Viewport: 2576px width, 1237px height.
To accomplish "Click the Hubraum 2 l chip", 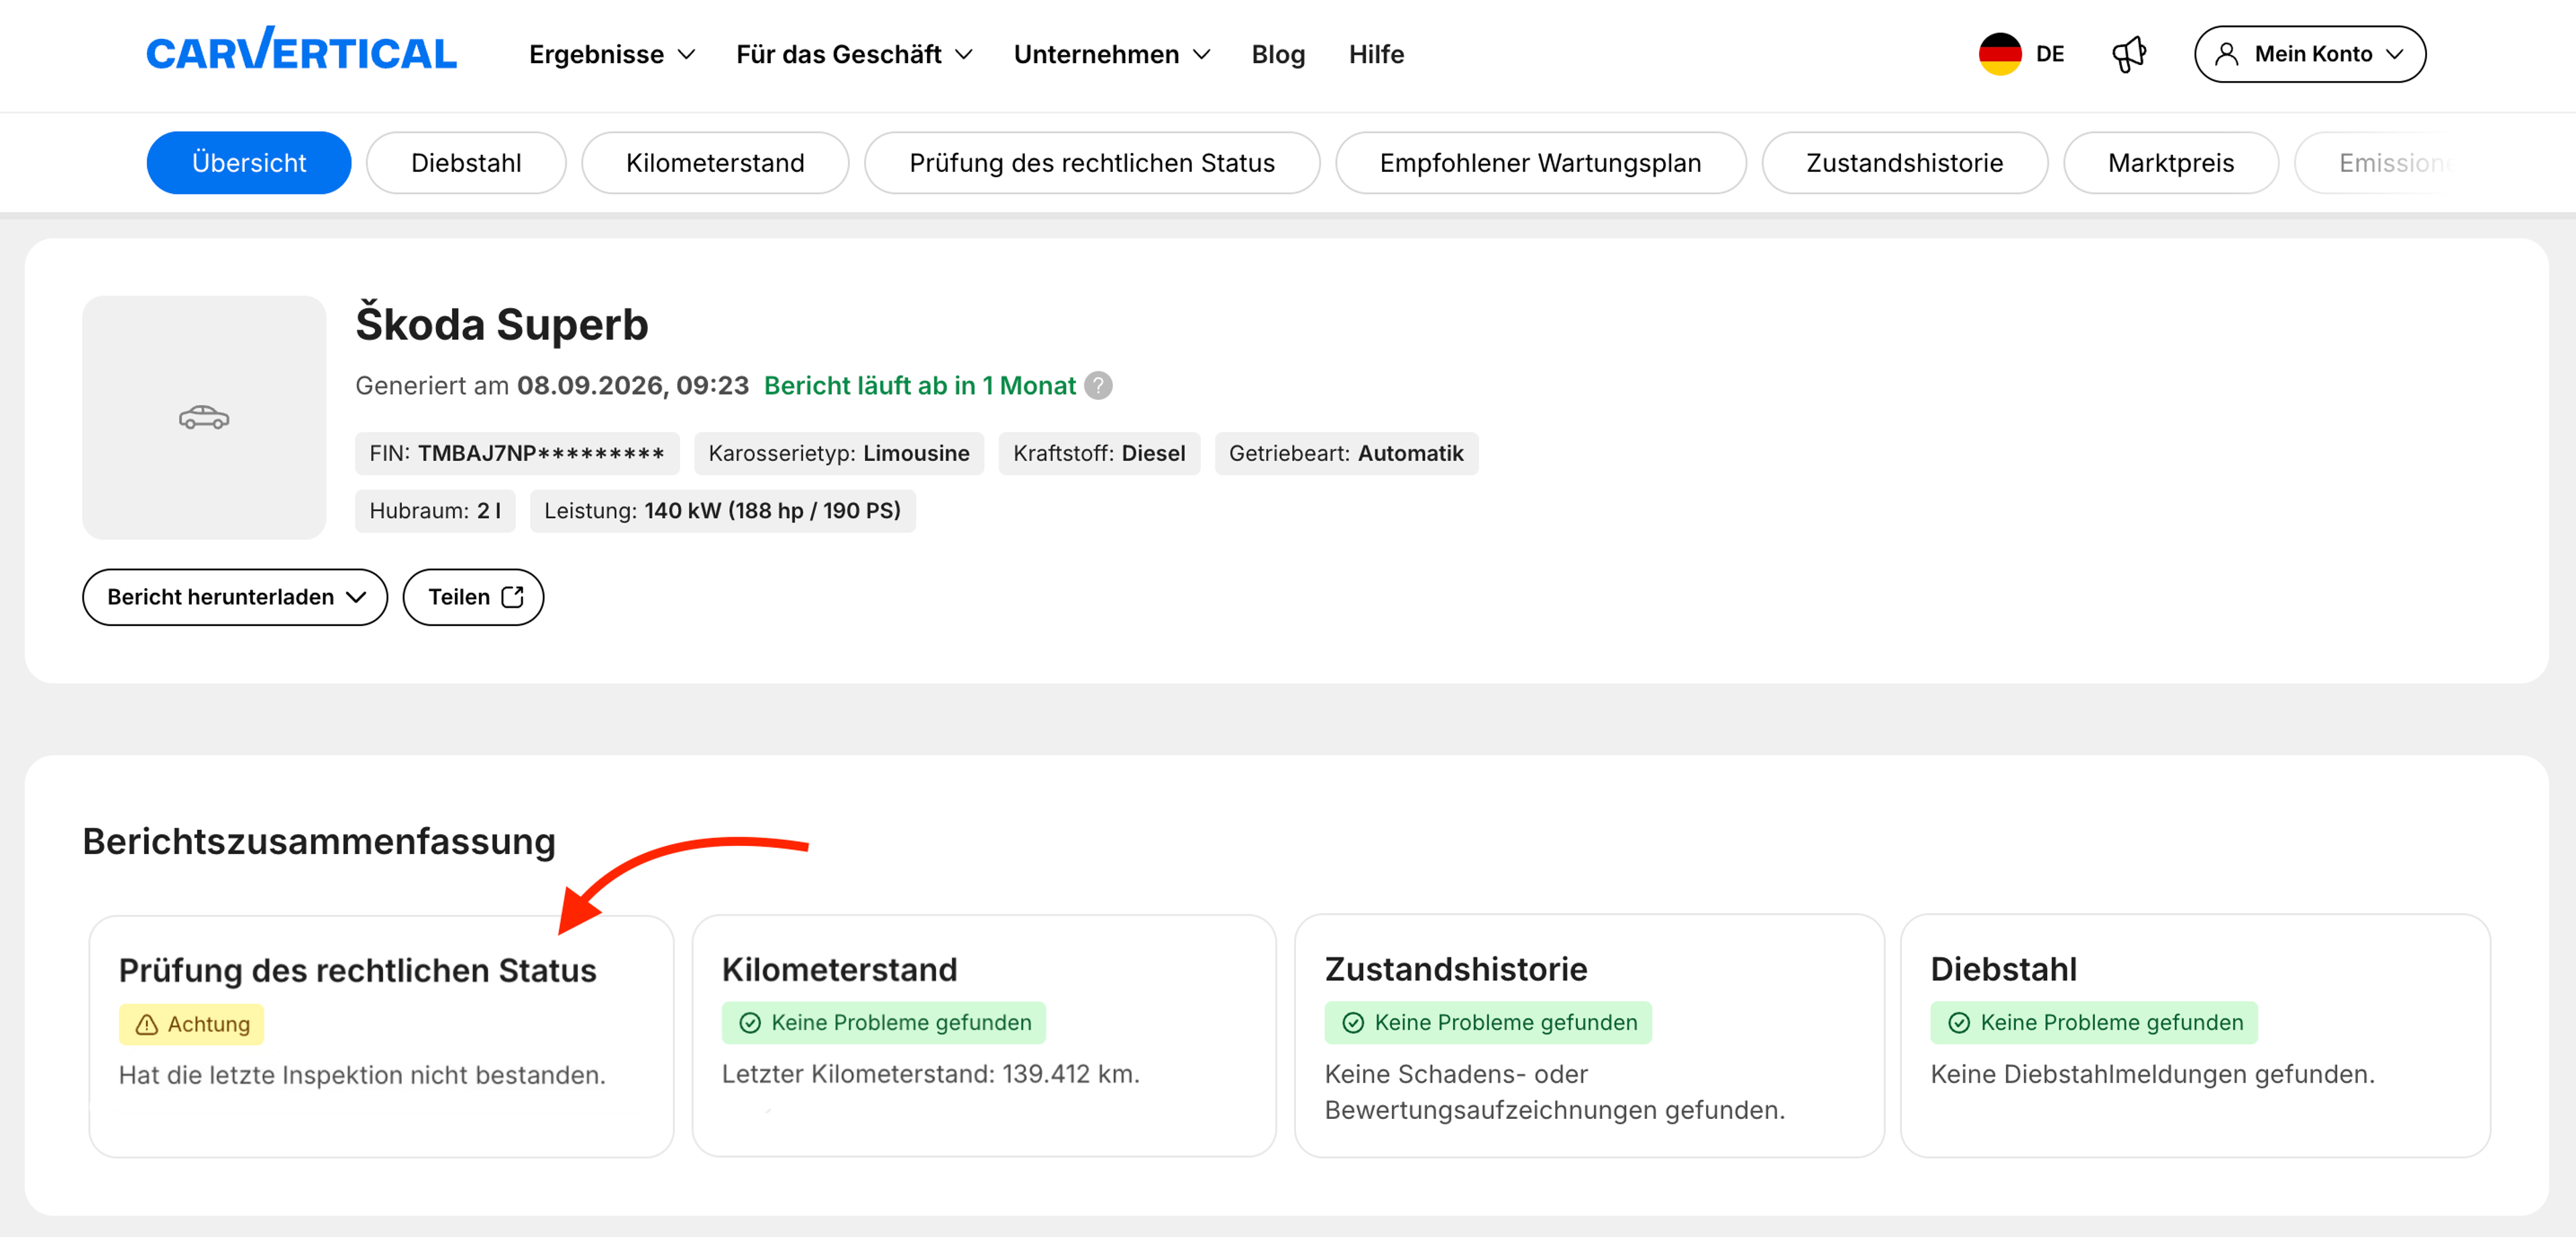I will (435, 511).
